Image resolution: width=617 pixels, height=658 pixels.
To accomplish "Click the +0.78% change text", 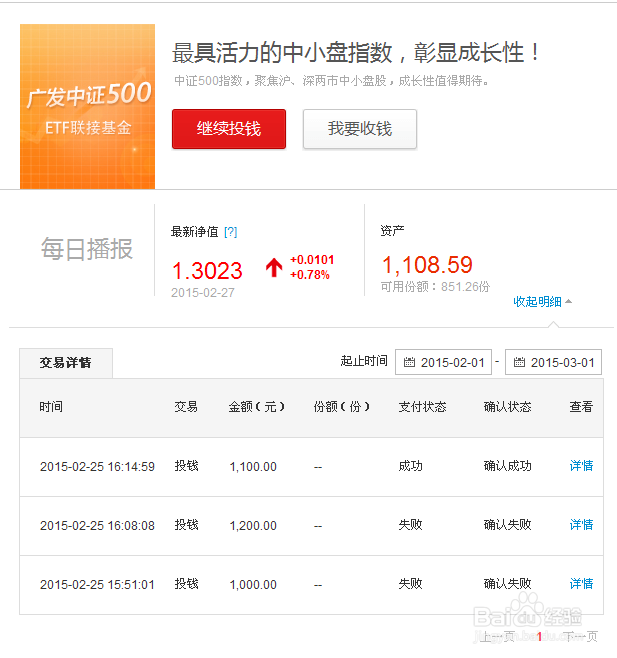I will pyautogui.click(x=310, y=275).
